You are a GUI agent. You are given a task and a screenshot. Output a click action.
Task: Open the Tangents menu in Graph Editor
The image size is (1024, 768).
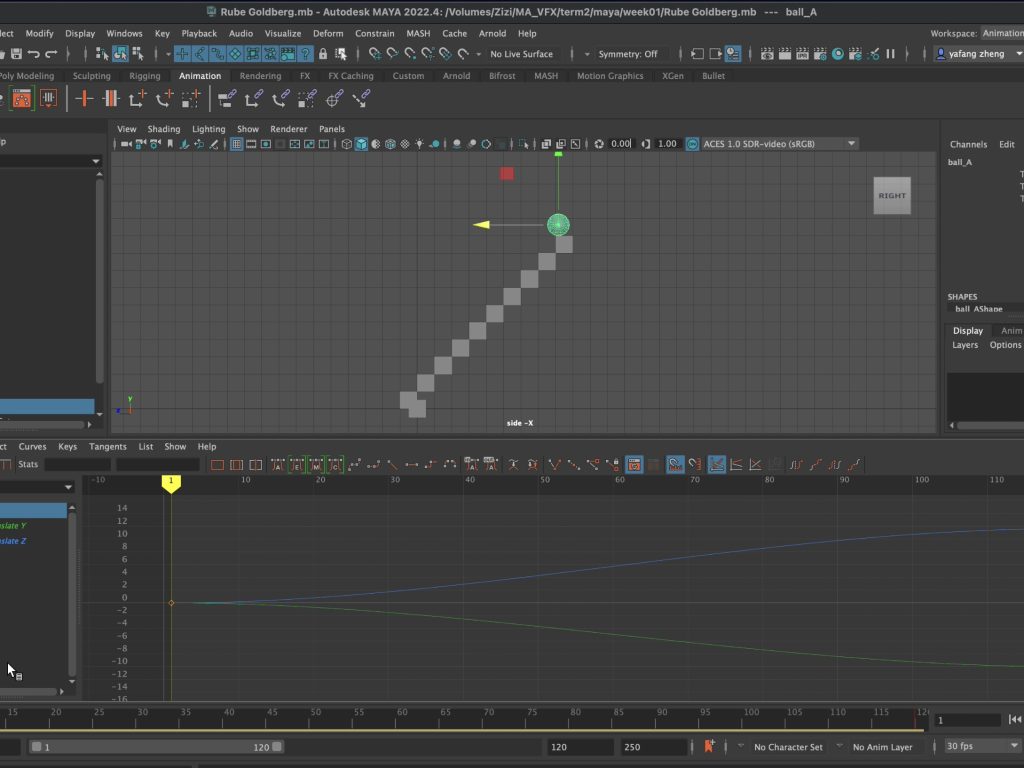pyautogui.click(x=107, y=447)
